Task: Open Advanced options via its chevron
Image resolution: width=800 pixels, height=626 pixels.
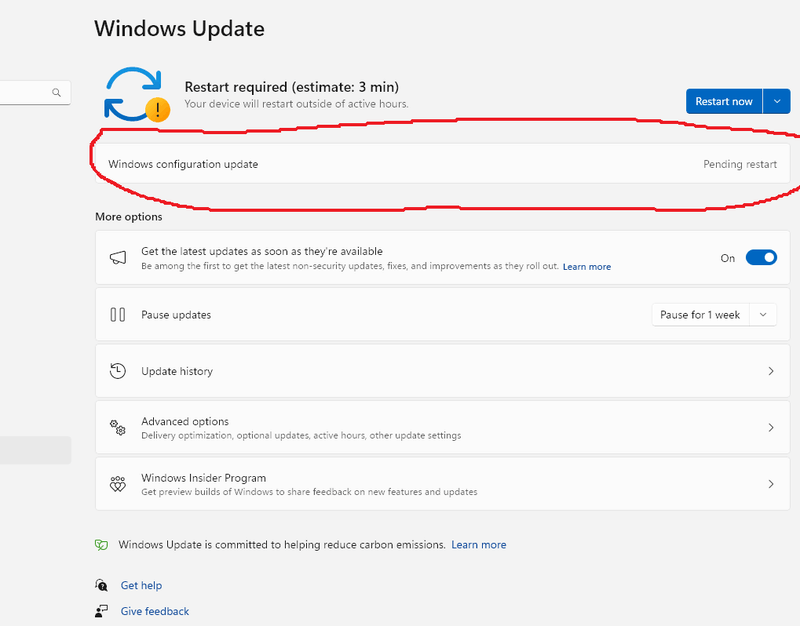Action: click(x=771, y=428)
